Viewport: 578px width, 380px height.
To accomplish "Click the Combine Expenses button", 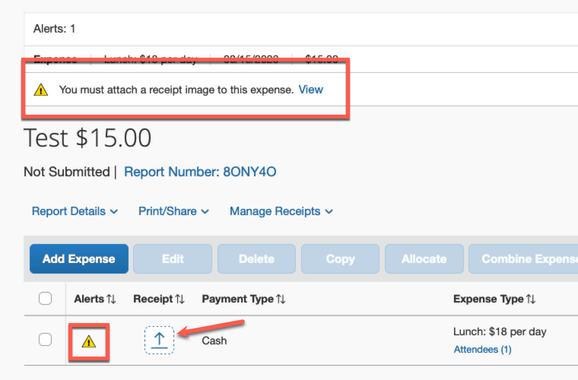I will point(523,259).
